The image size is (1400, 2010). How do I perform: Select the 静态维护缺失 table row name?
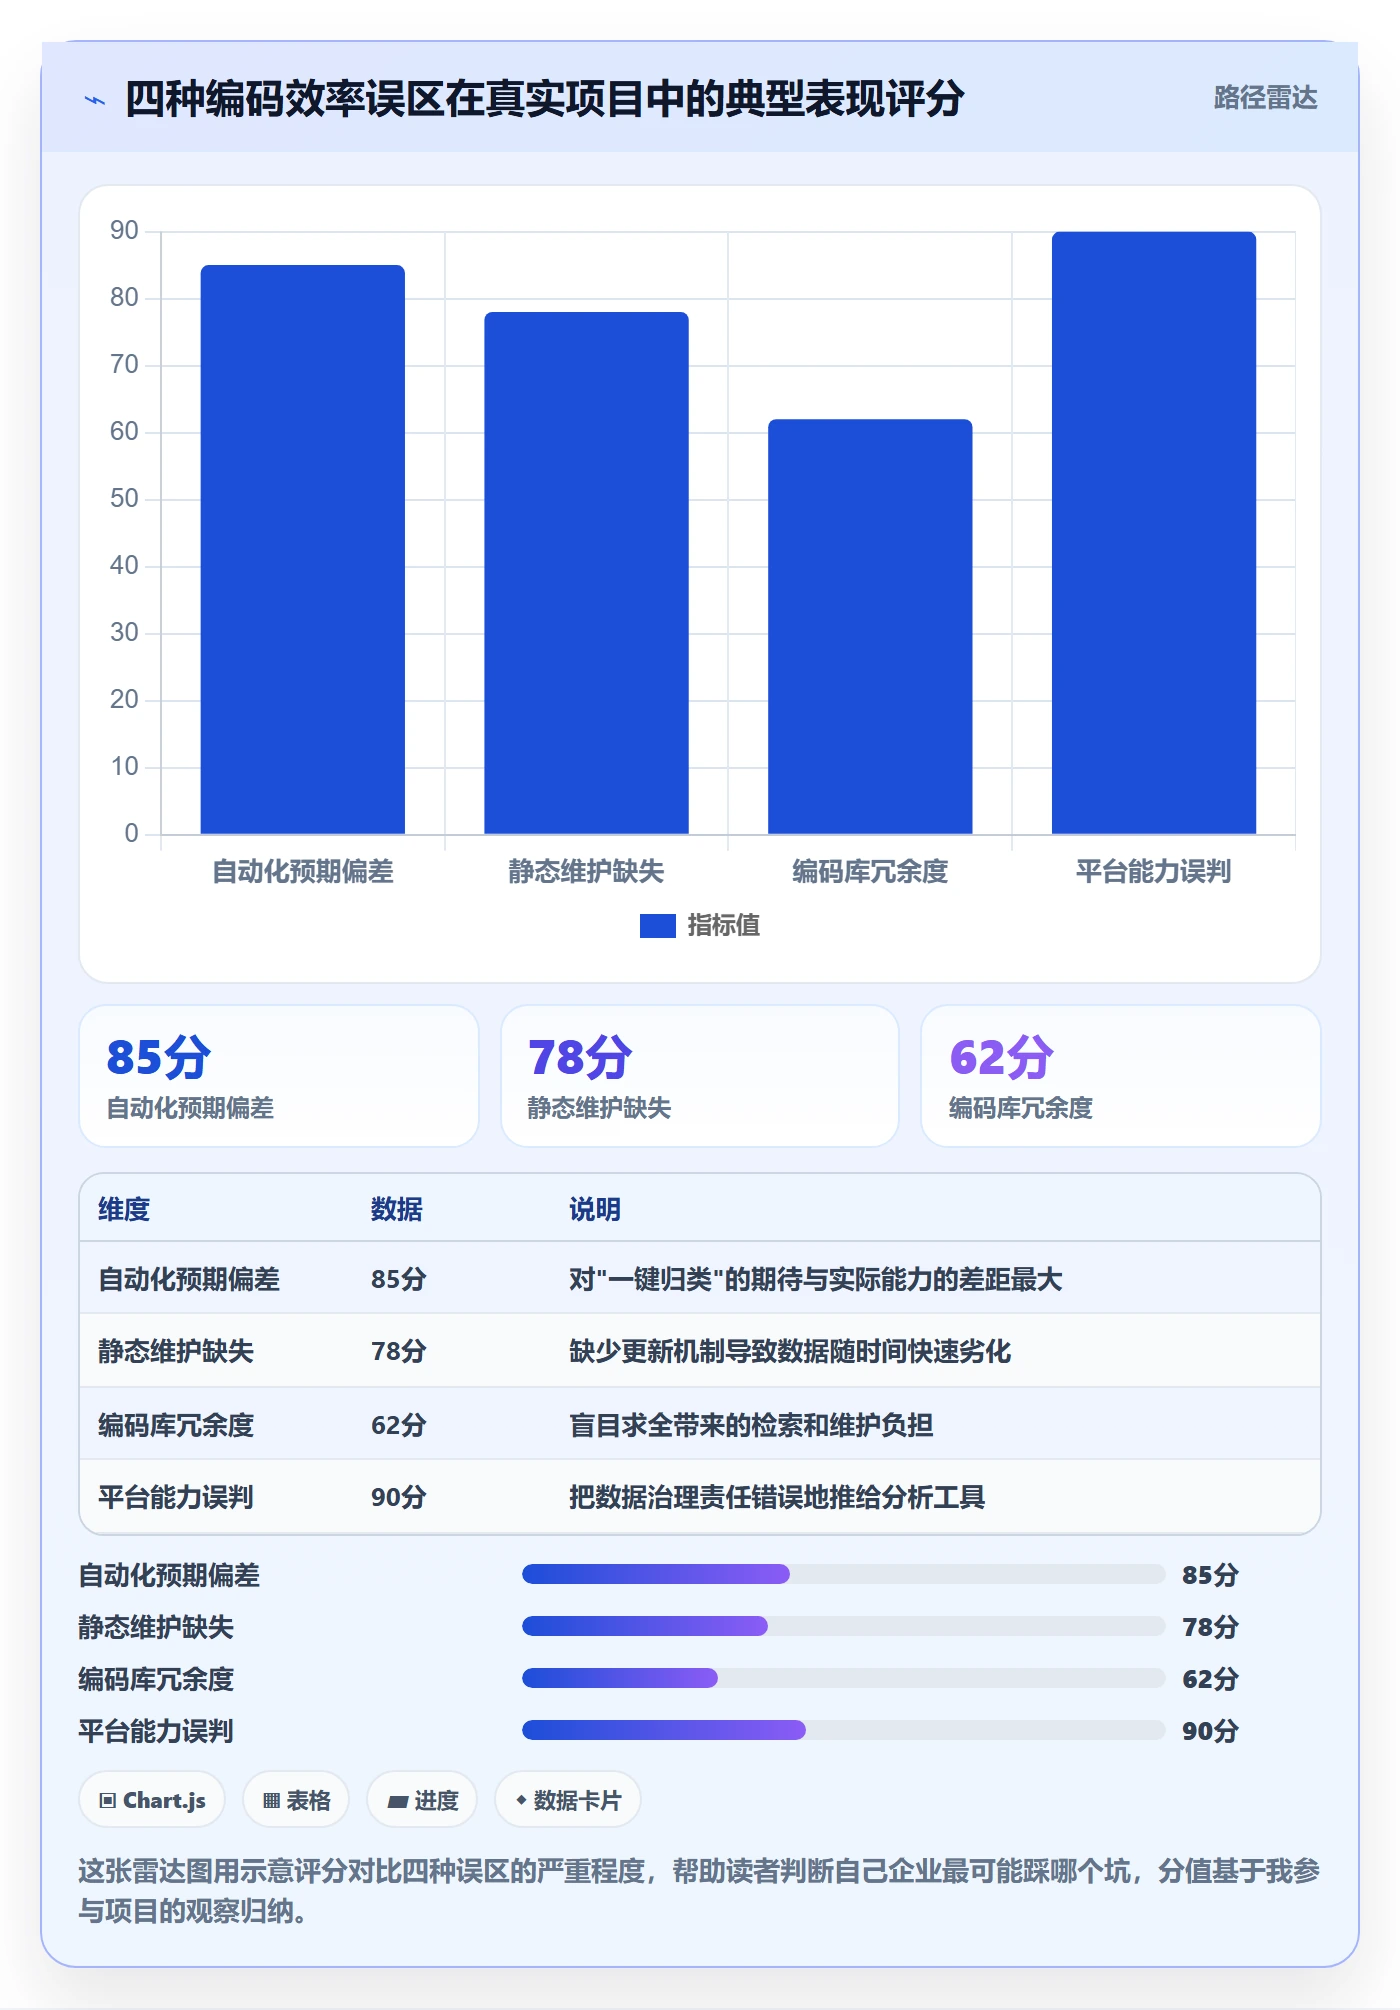[x=176, y=1351]
